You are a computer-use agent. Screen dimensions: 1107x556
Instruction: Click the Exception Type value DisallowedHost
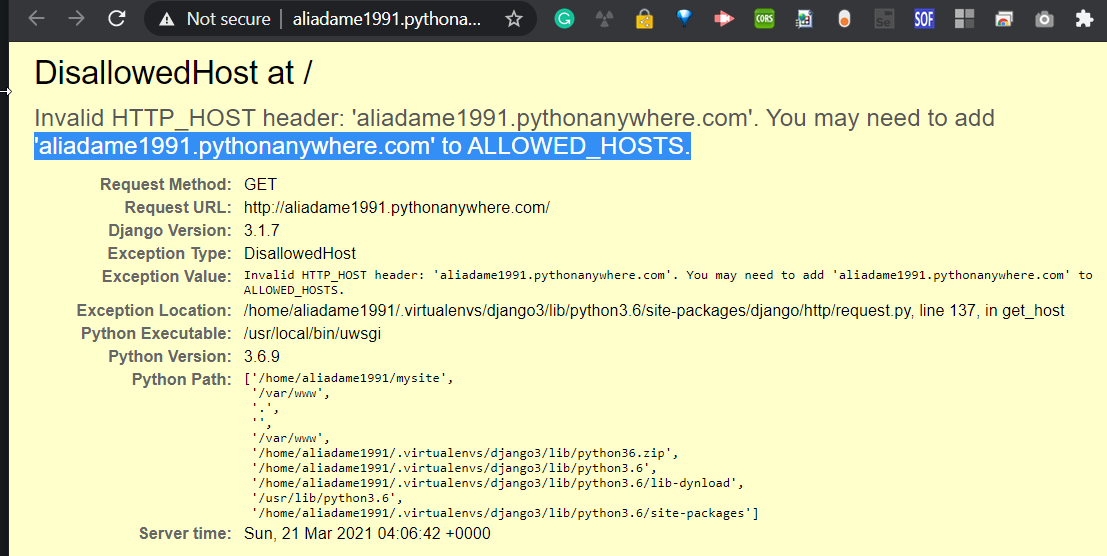(300, 253)
